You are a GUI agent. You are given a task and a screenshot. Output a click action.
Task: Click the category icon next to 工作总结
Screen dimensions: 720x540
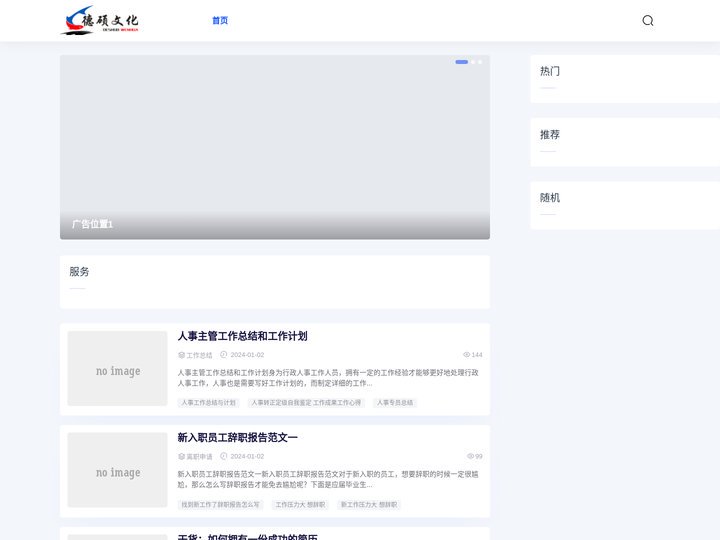point(181,355)
